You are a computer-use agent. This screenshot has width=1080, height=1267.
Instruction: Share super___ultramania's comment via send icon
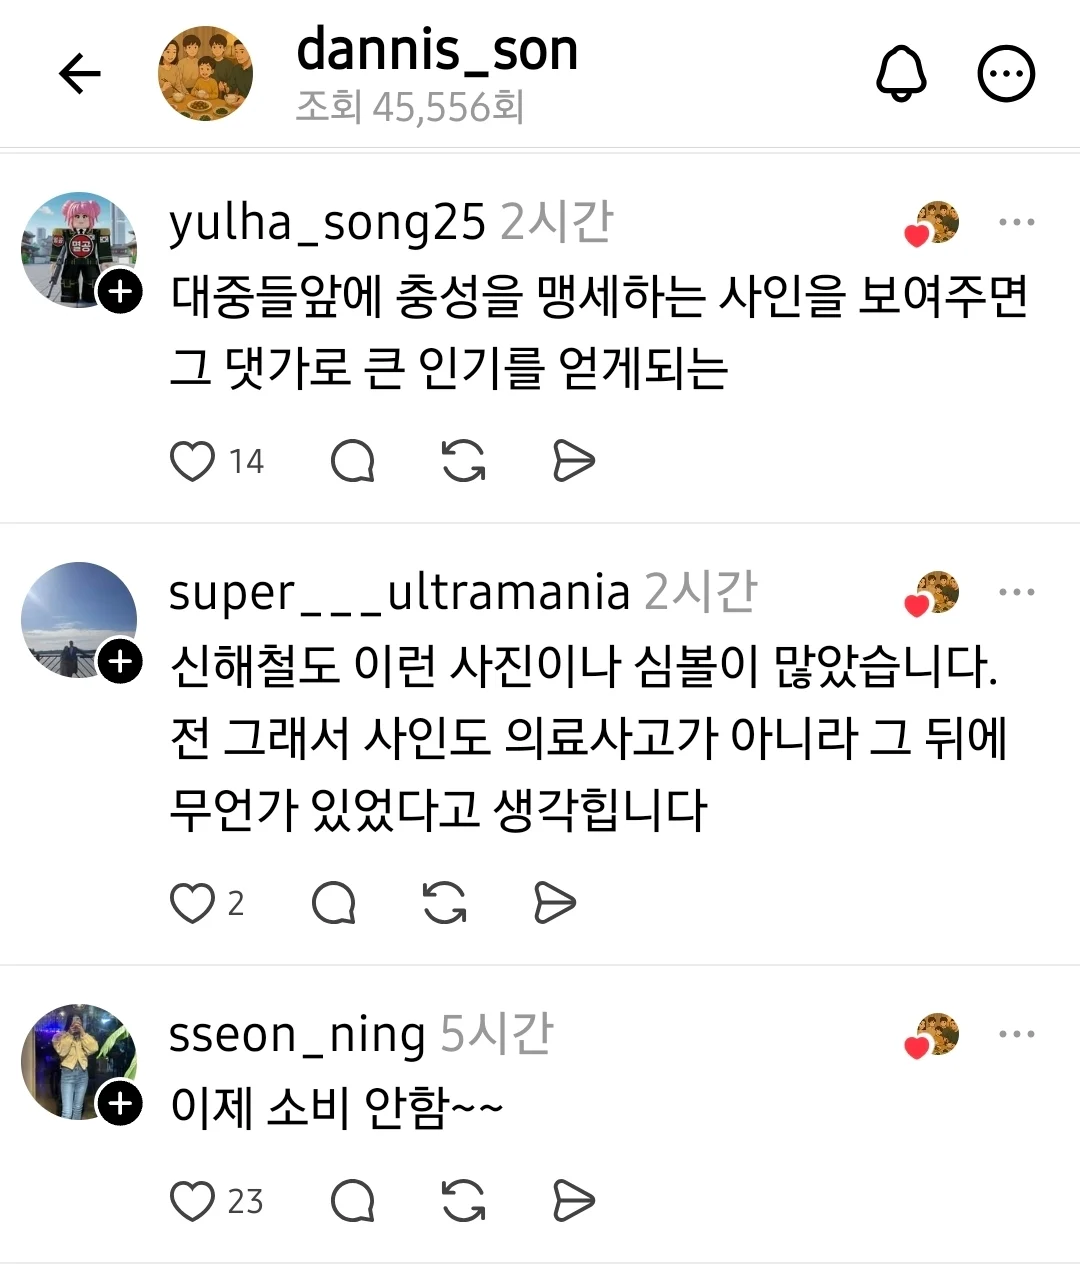[x=555, y=903]
